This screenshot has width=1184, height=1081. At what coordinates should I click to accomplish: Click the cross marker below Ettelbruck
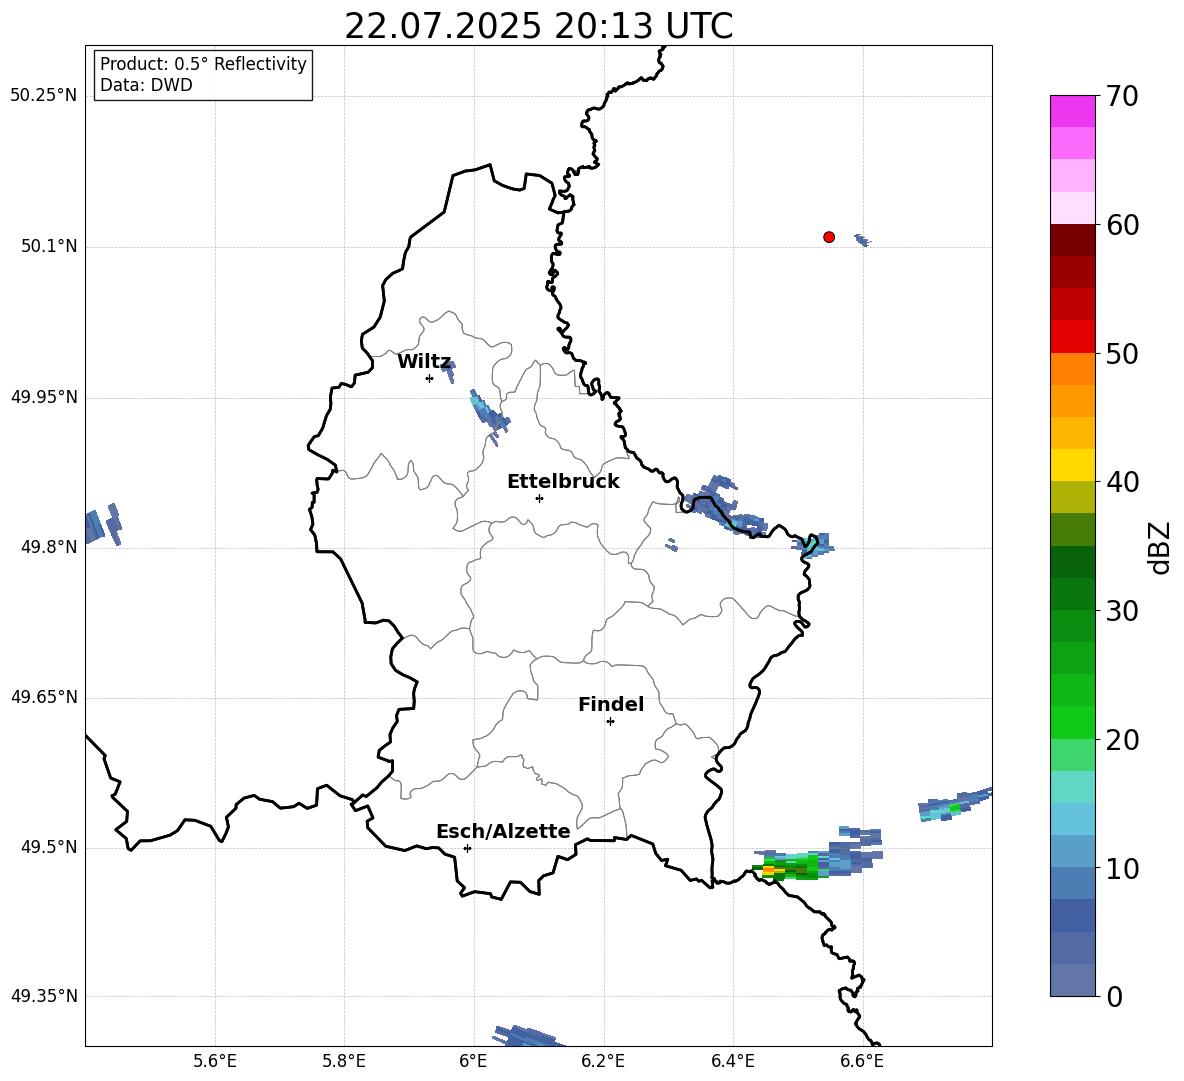539,498
